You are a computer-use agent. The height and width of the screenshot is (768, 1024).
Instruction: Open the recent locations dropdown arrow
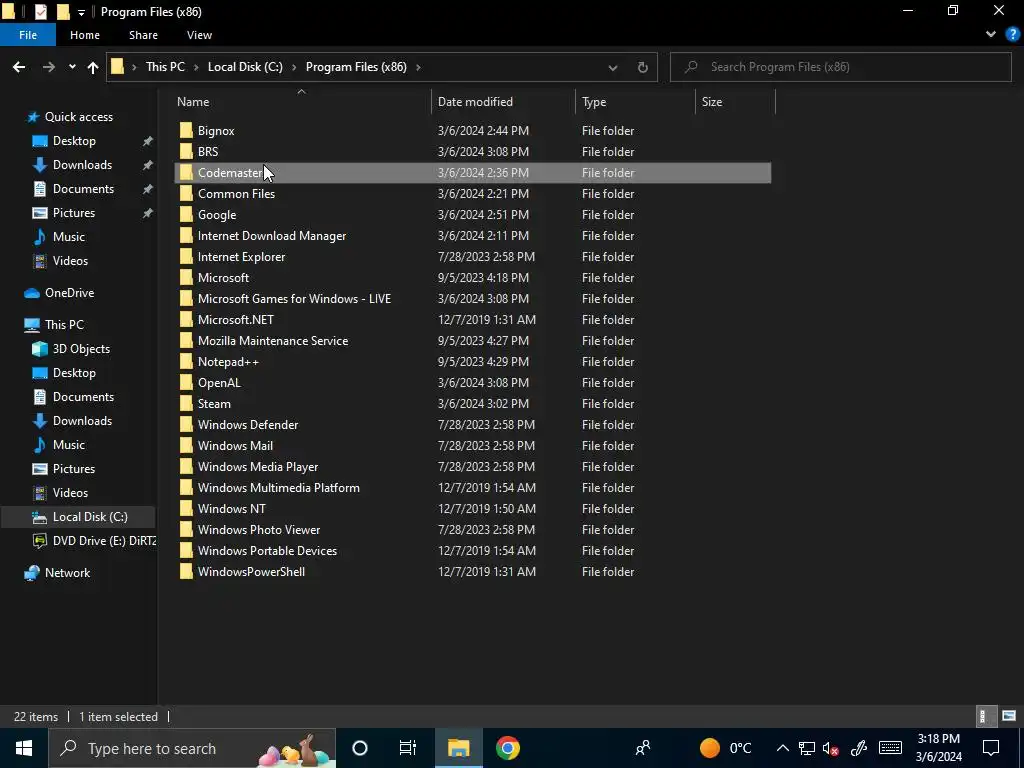pos(72,67)
